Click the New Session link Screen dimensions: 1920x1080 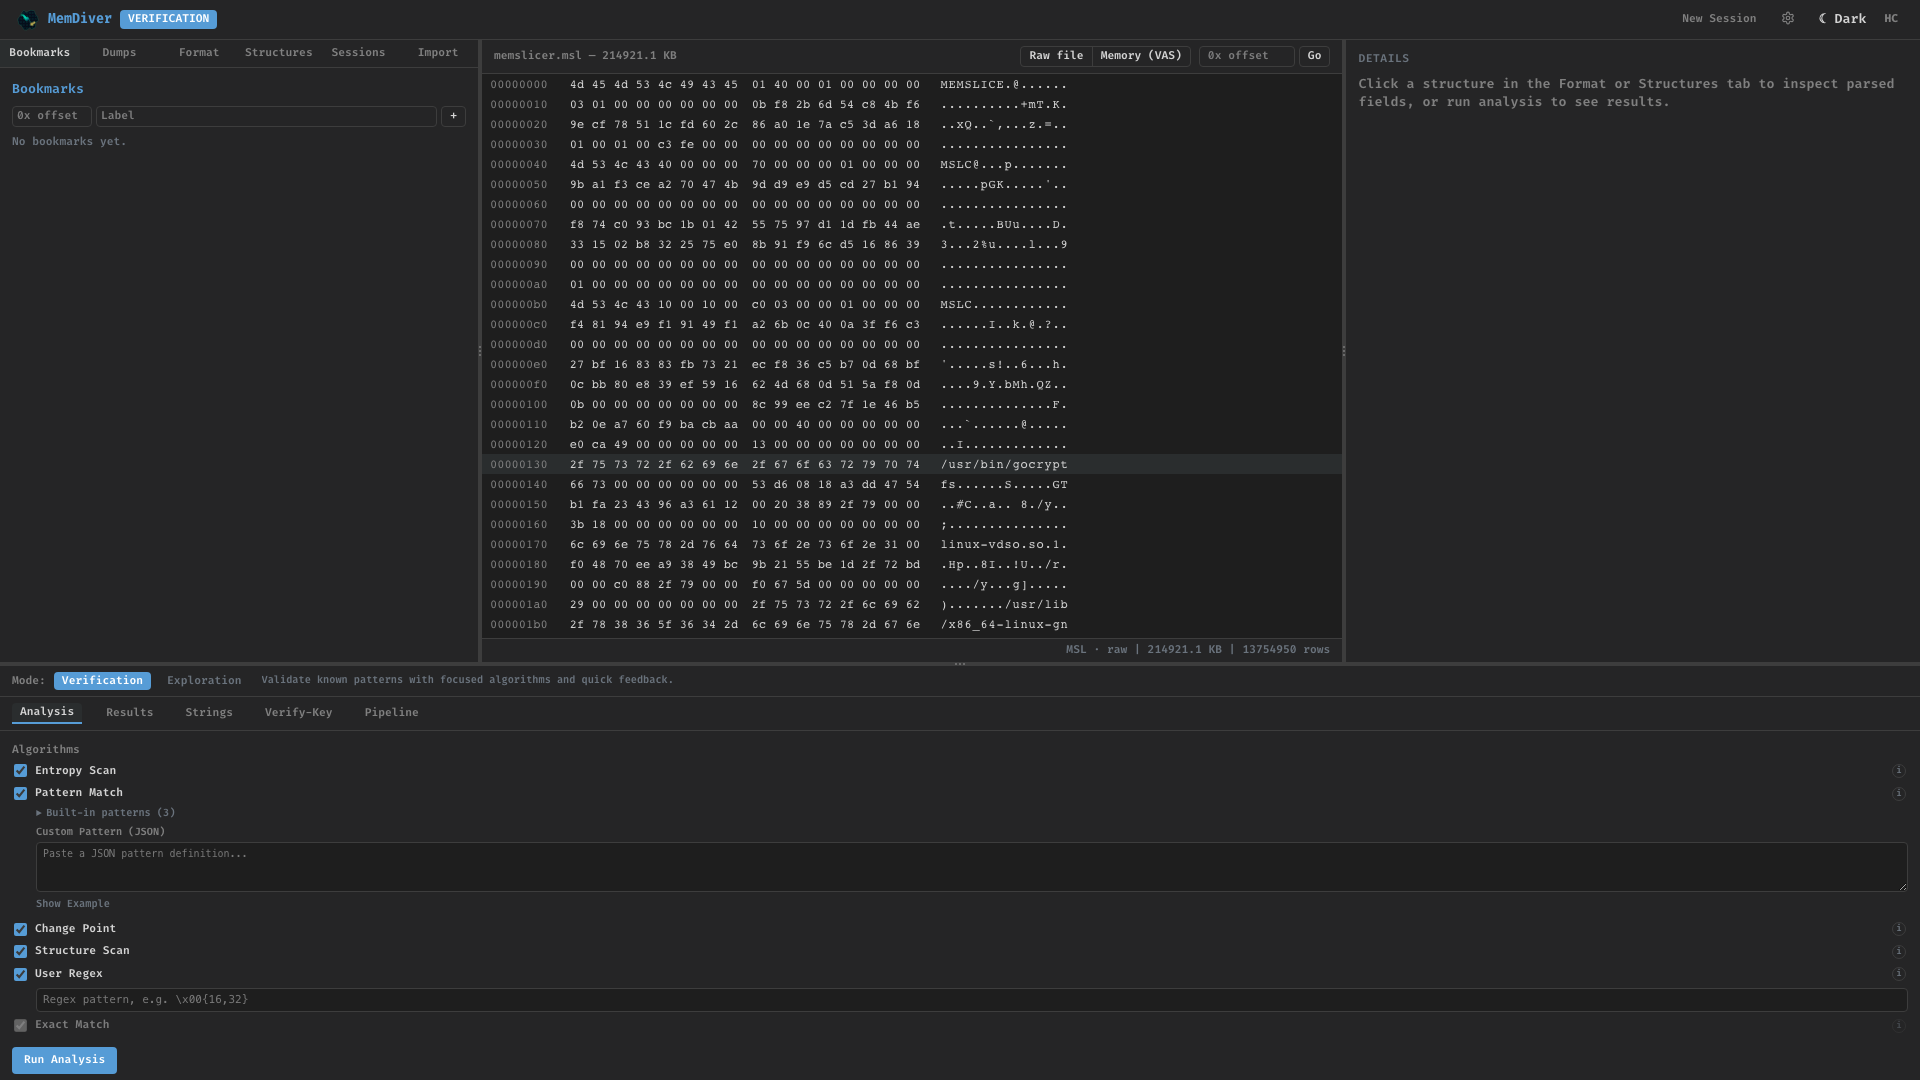pyautogui.click(x=1719, y=19)
